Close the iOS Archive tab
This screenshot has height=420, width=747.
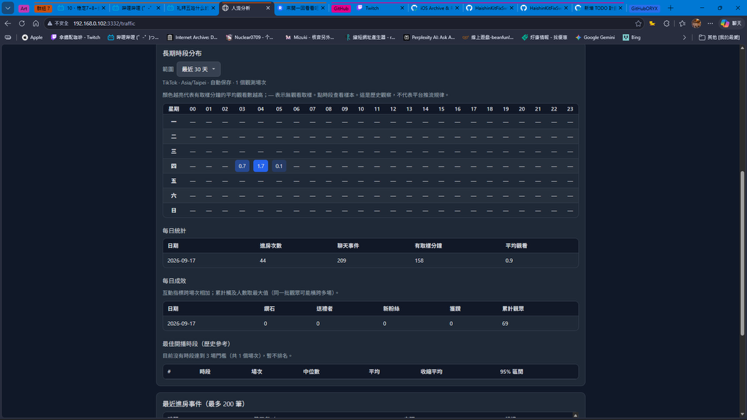tap(457, 8)
